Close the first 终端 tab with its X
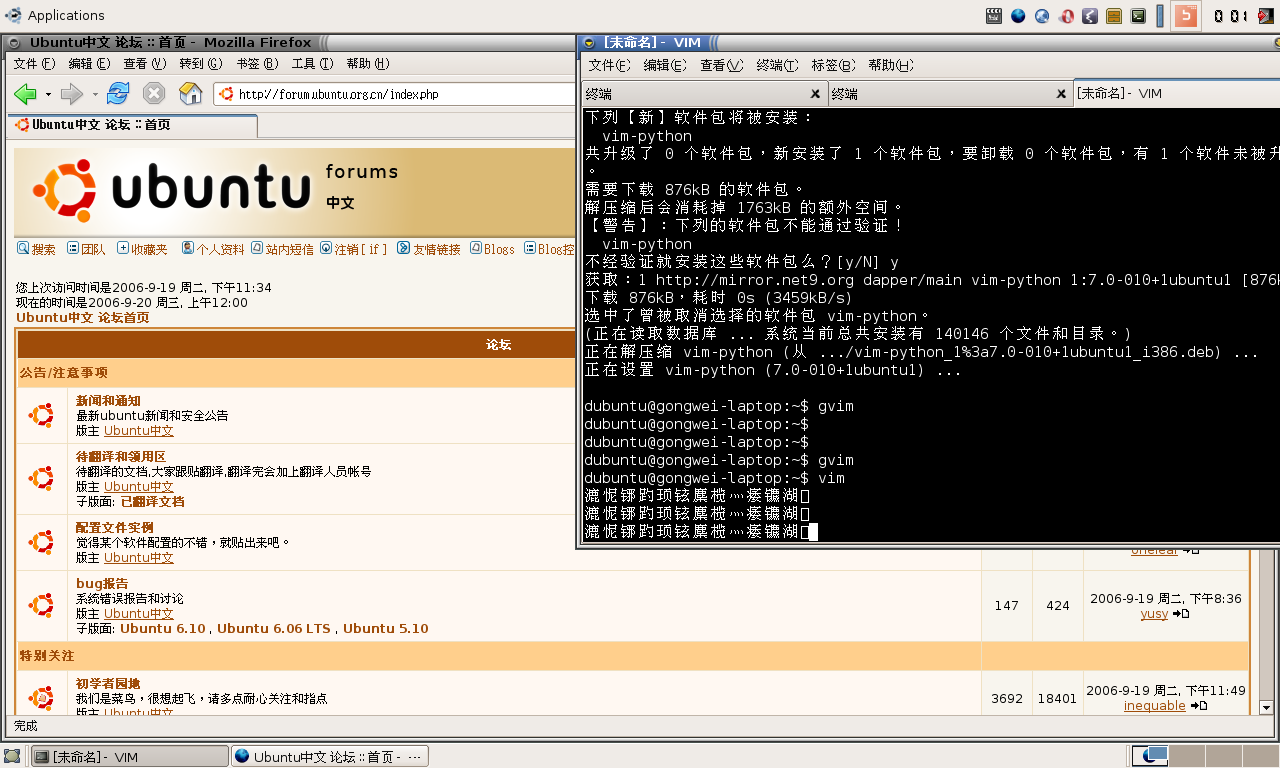1280x768 pixels. tap(816, 93)
